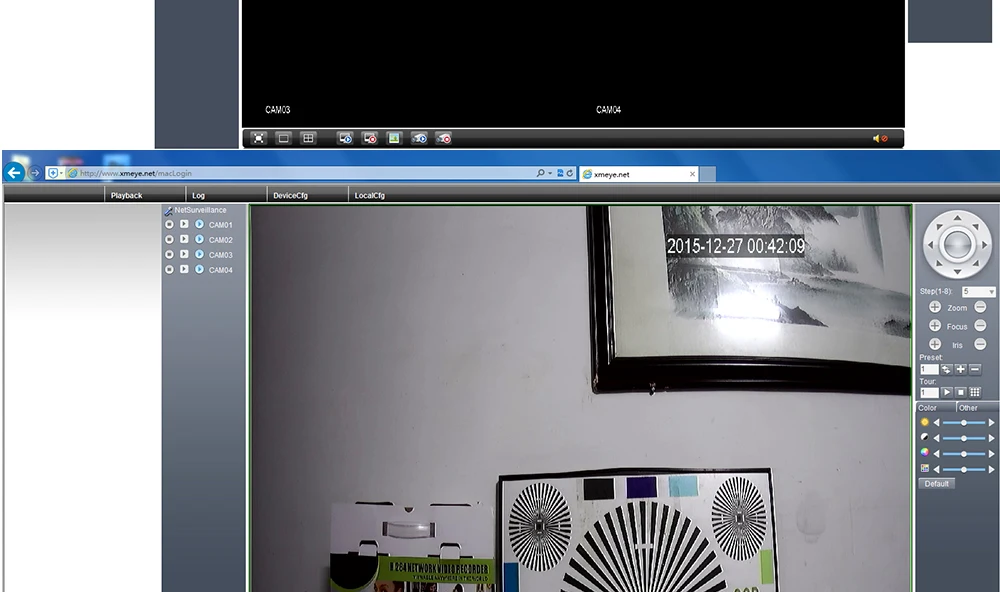Click the Default color reset button
1000x592 pixels.
pyautogui.click(x=936, y=484)
